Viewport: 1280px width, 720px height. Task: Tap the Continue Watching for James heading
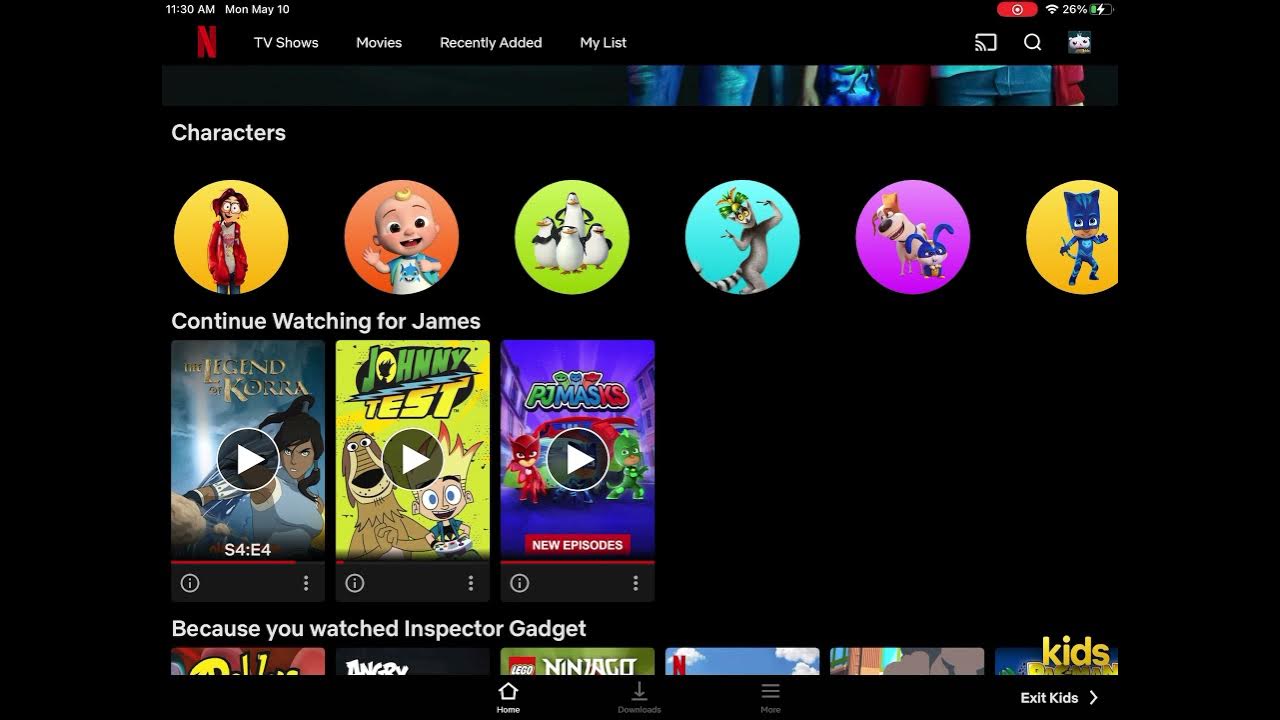click(326, 321)
